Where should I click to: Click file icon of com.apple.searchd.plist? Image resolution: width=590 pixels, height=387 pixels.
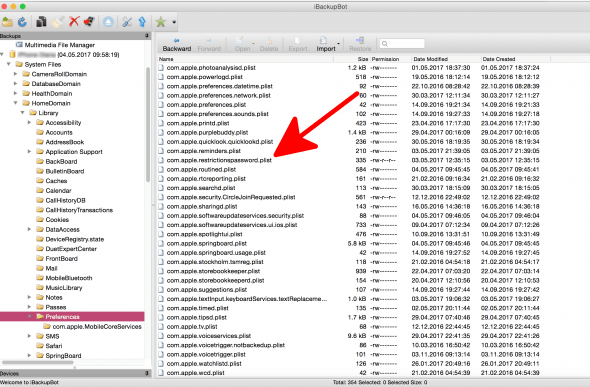click(x=161, y=188)
